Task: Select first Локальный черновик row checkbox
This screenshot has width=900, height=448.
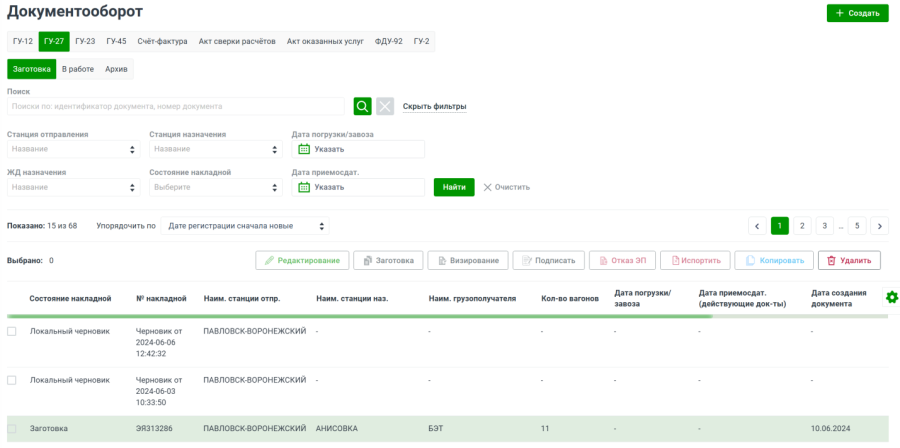Action: click(x=12, y=330)
